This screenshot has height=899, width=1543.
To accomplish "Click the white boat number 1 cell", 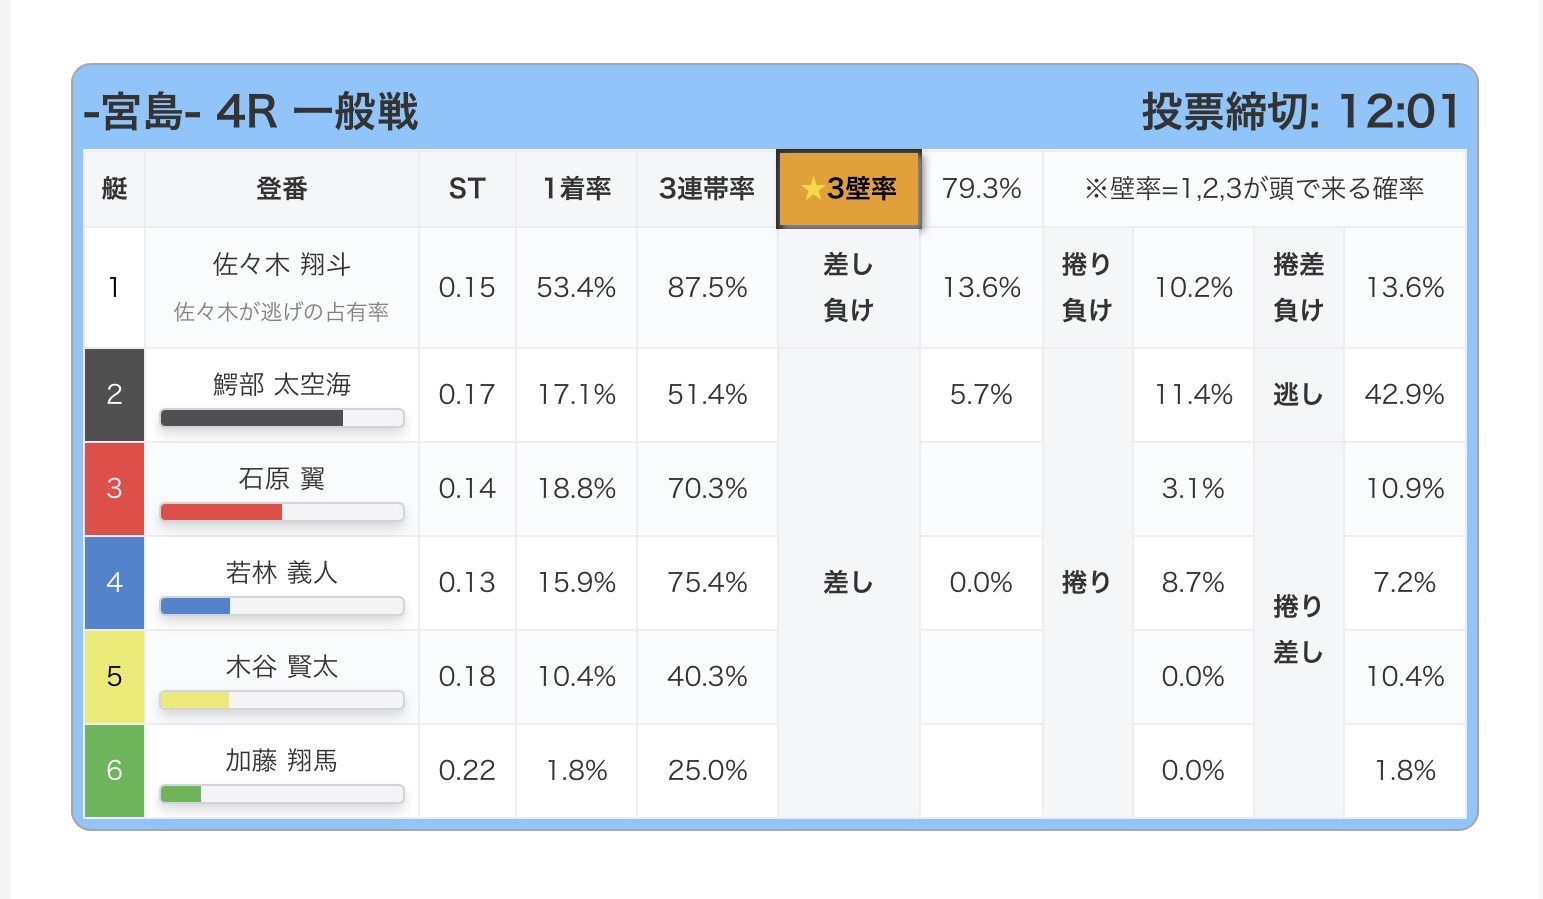I will tap(114, 288).
